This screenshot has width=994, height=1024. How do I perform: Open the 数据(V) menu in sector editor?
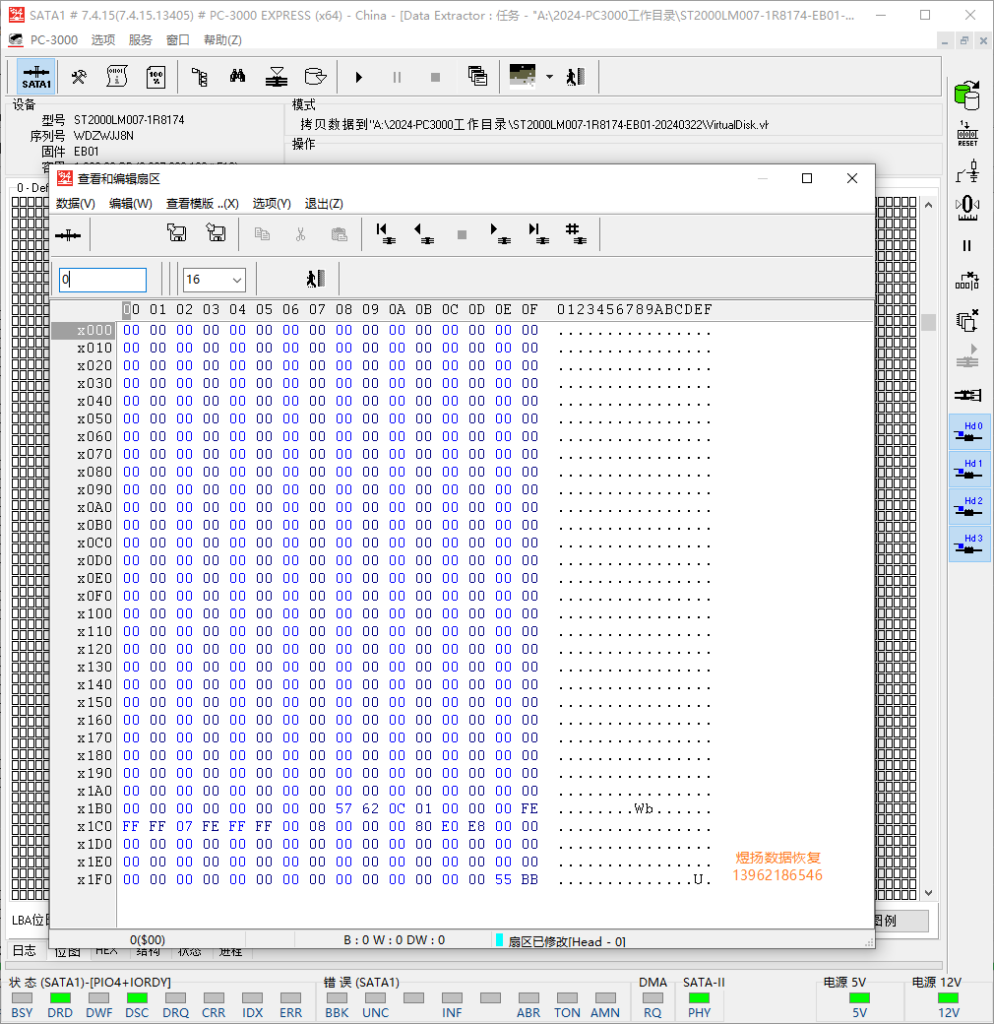pos(76,204)
